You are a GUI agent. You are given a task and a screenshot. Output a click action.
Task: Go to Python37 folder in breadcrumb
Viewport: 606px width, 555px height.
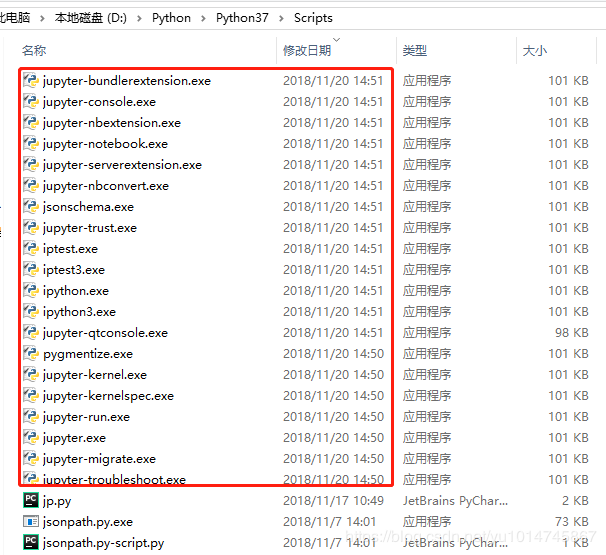242,18
